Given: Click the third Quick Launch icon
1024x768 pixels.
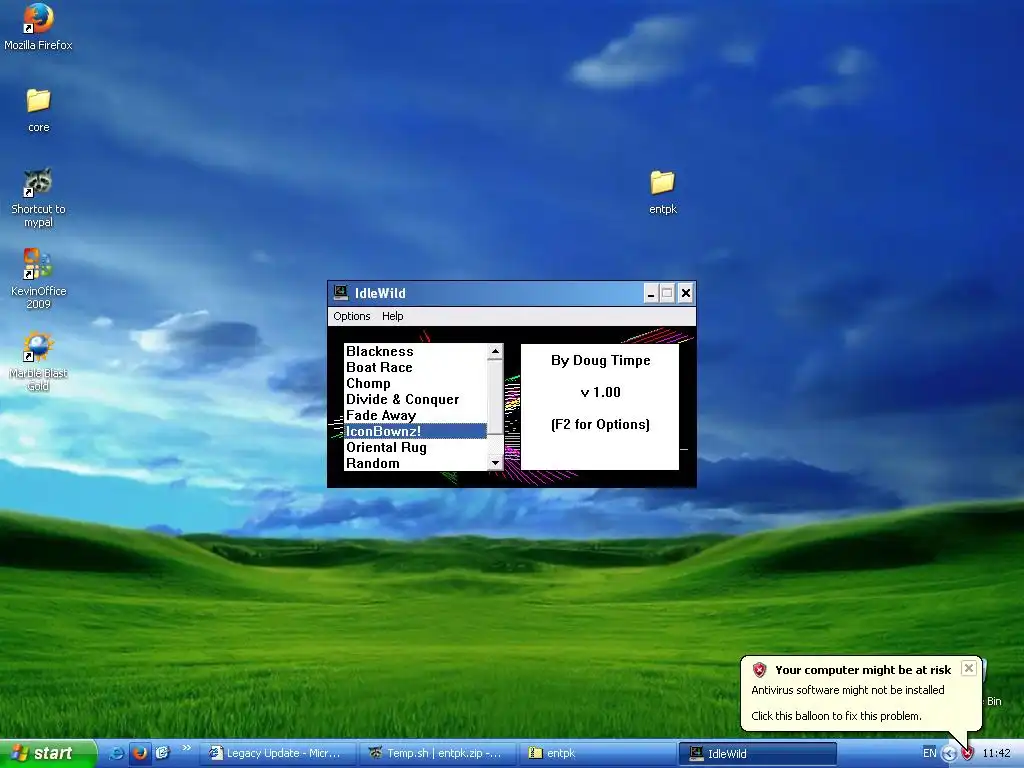Looking at the screenshot, I should coord(163,753).
